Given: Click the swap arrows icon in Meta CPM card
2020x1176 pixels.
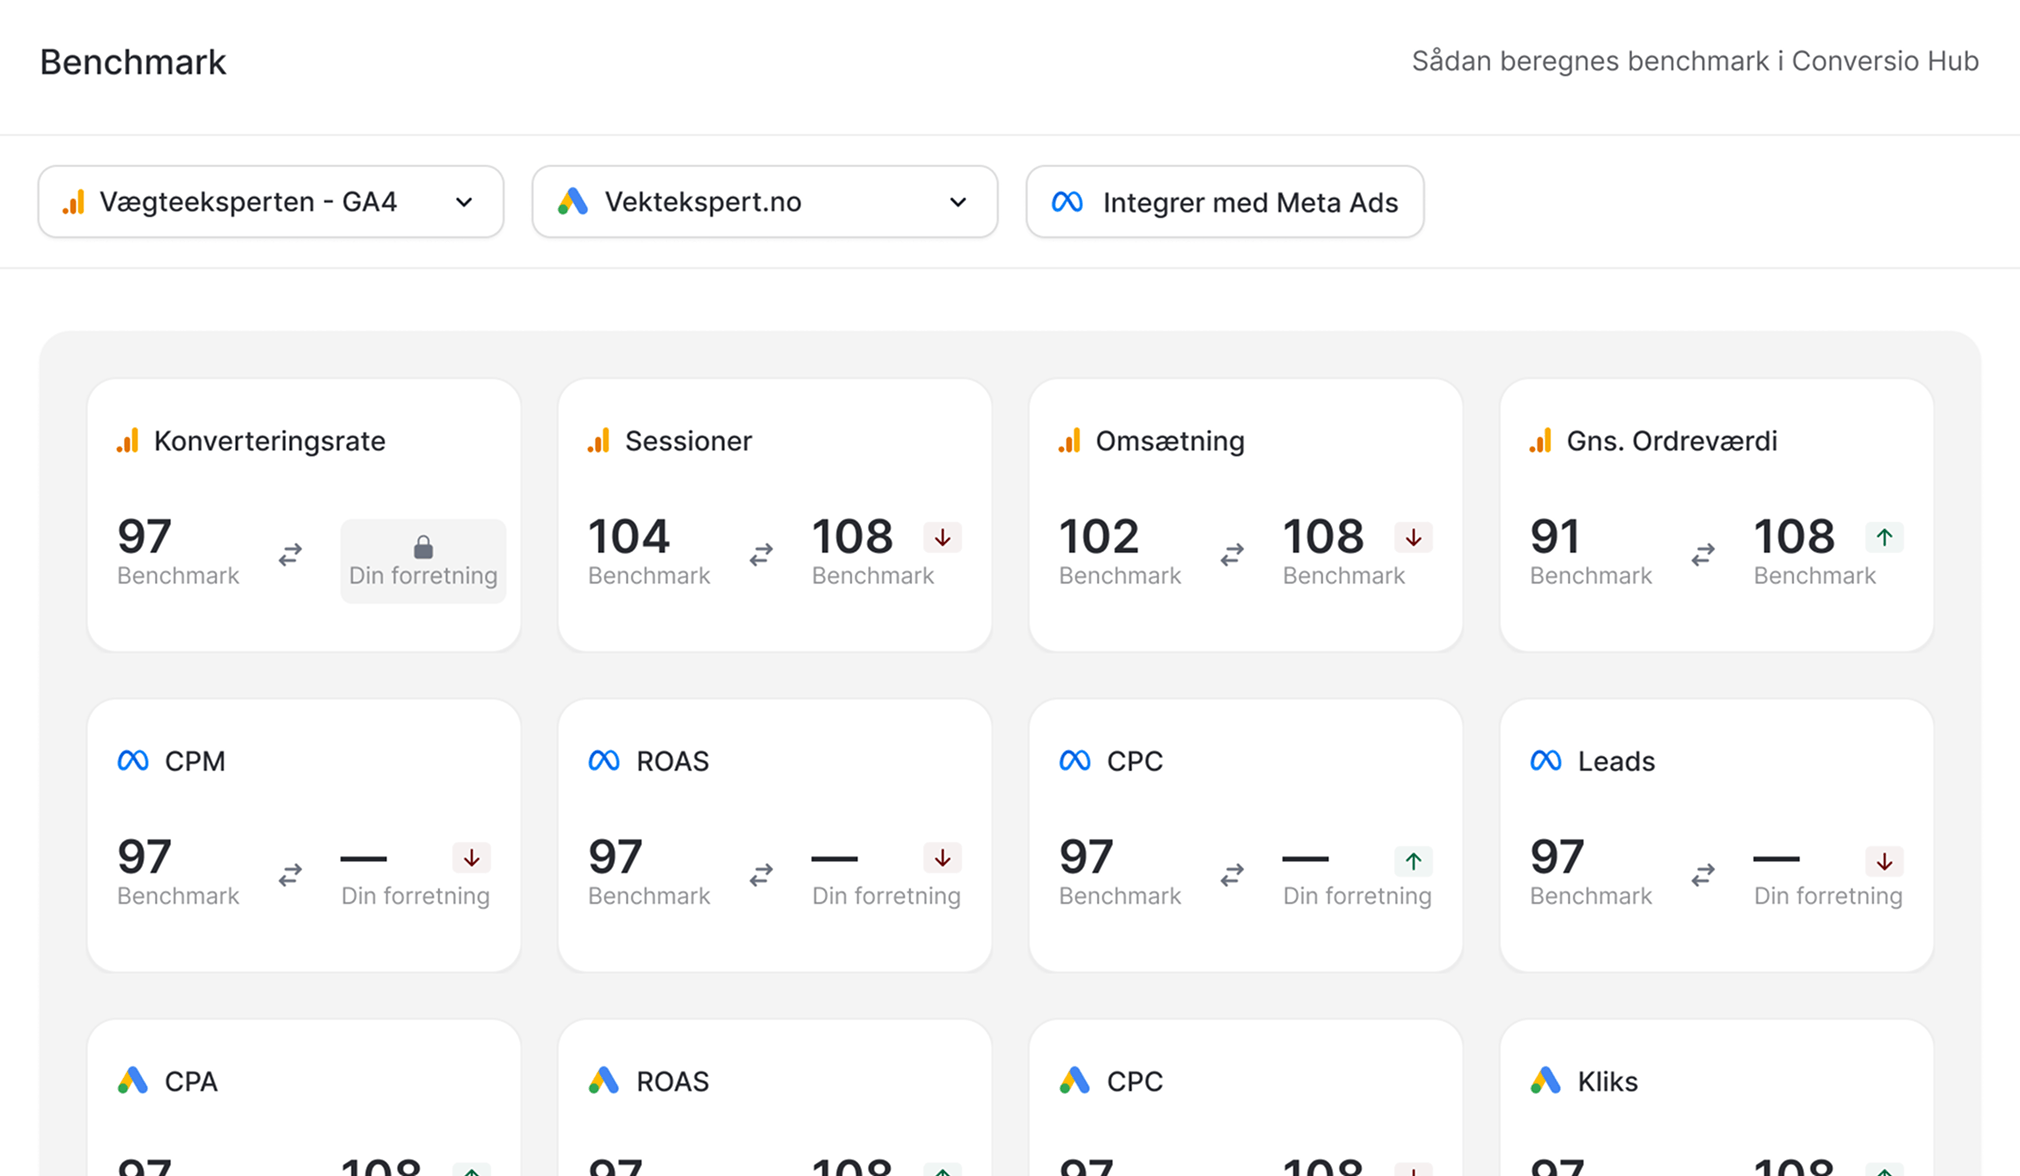Looking at the screenshot, I should [x=290, y=875].
